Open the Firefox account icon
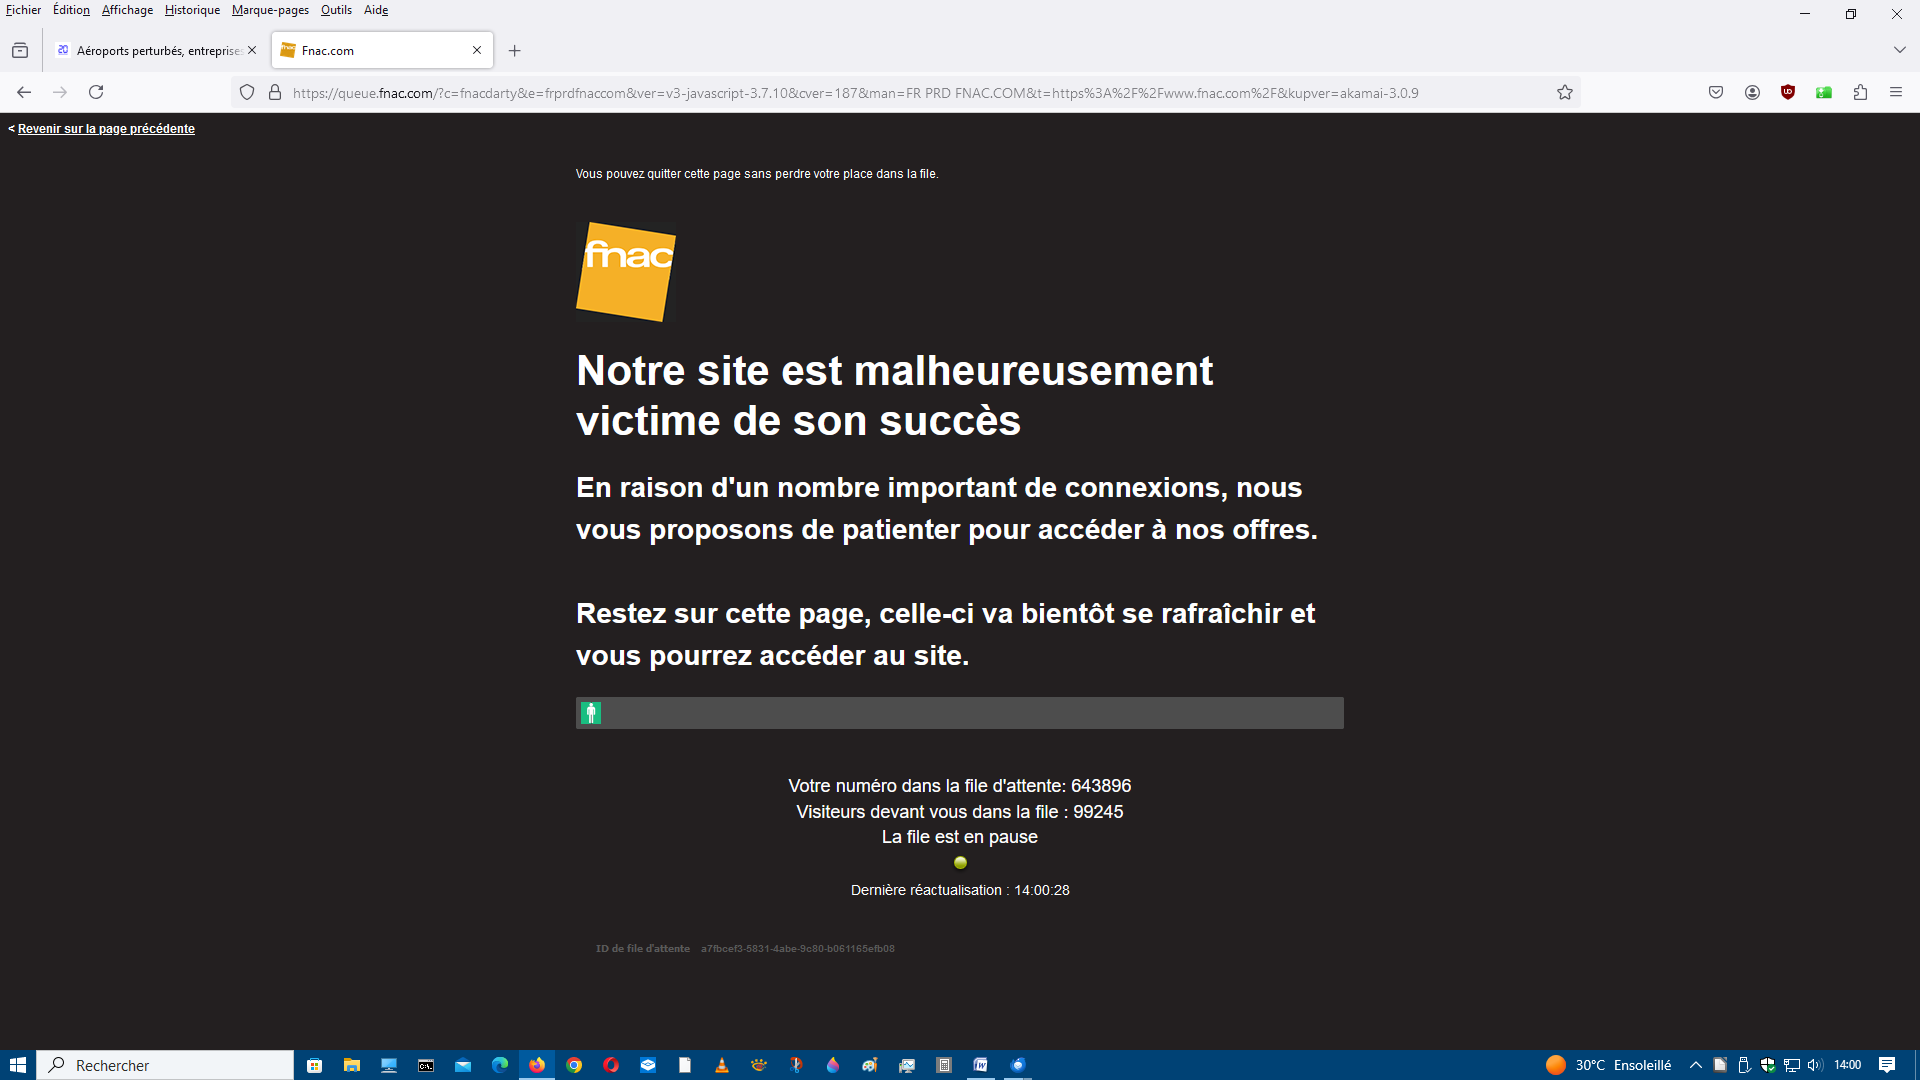The image size is (1920, 1080). [x=1752, y=92]
